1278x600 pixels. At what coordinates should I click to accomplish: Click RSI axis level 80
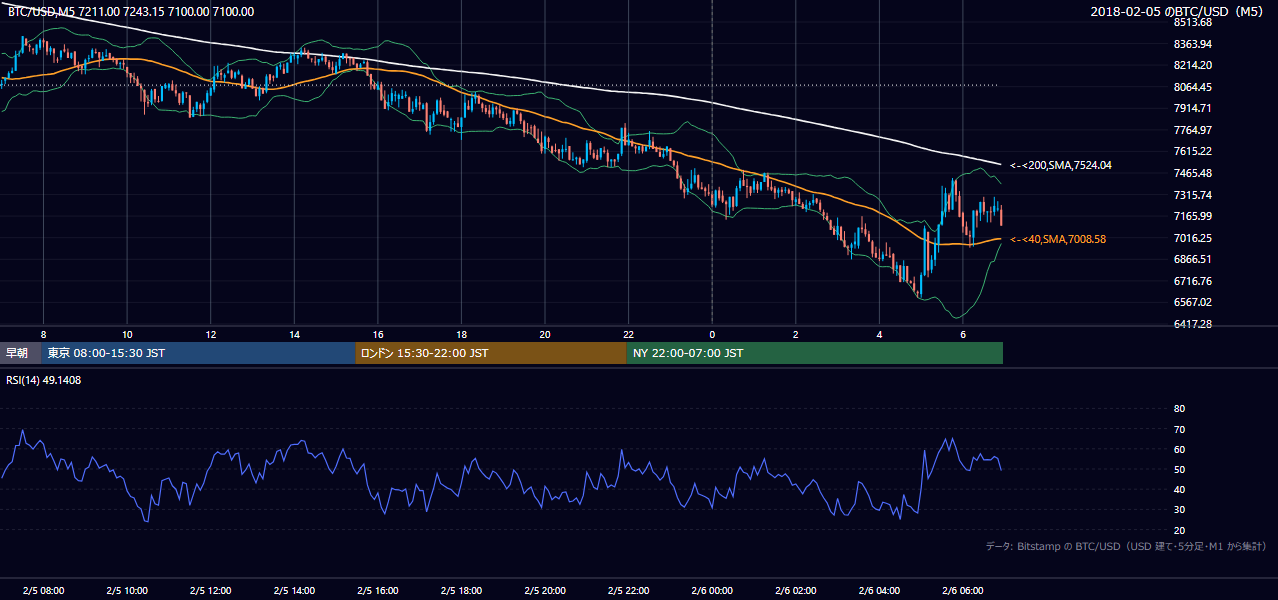[x=1179, y=409]
